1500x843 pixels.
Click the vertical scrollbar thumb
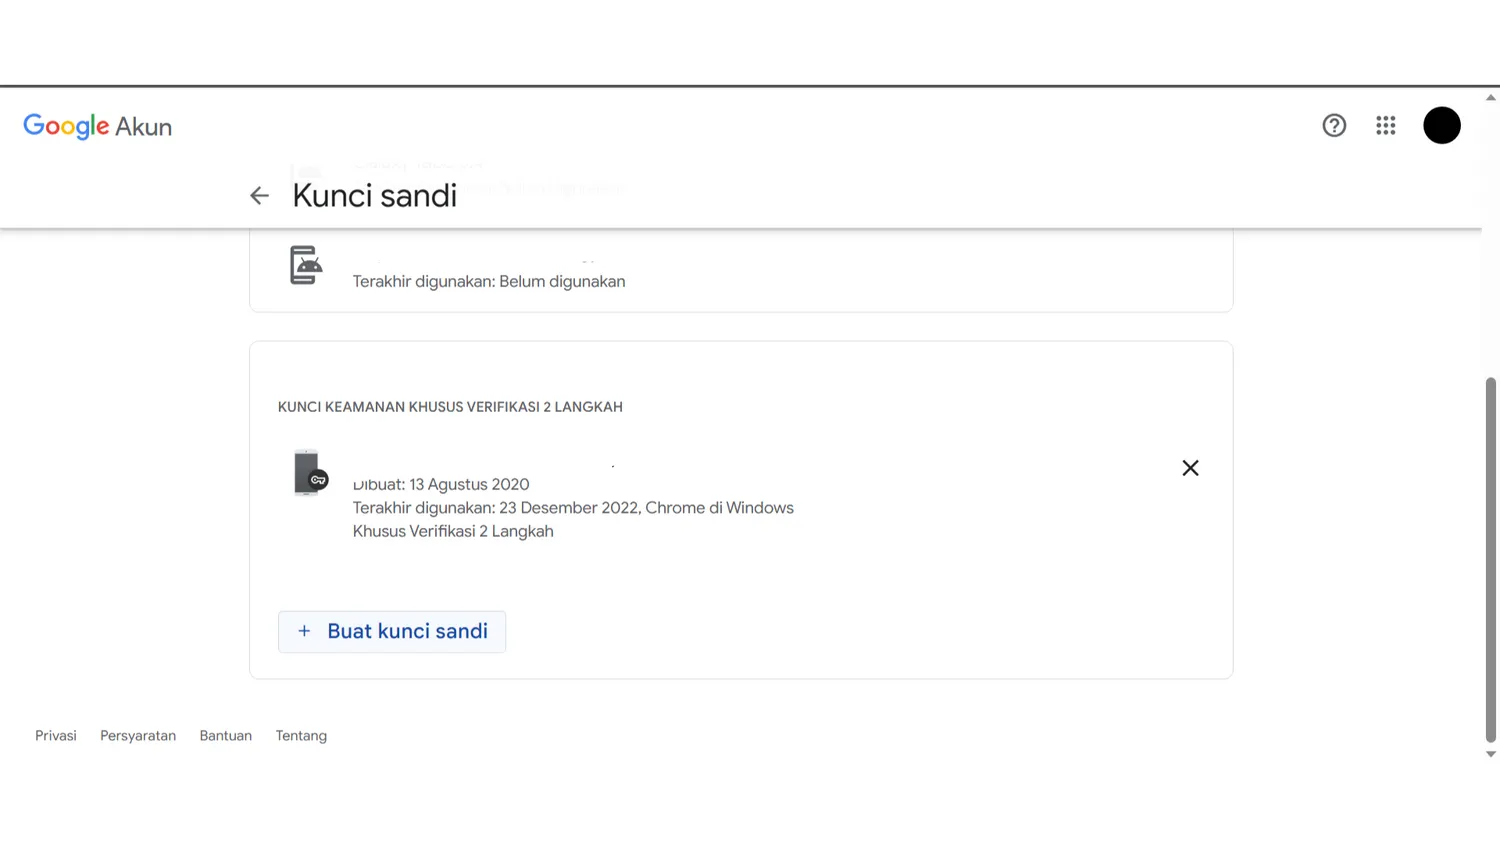click(x=1490, y=560)
